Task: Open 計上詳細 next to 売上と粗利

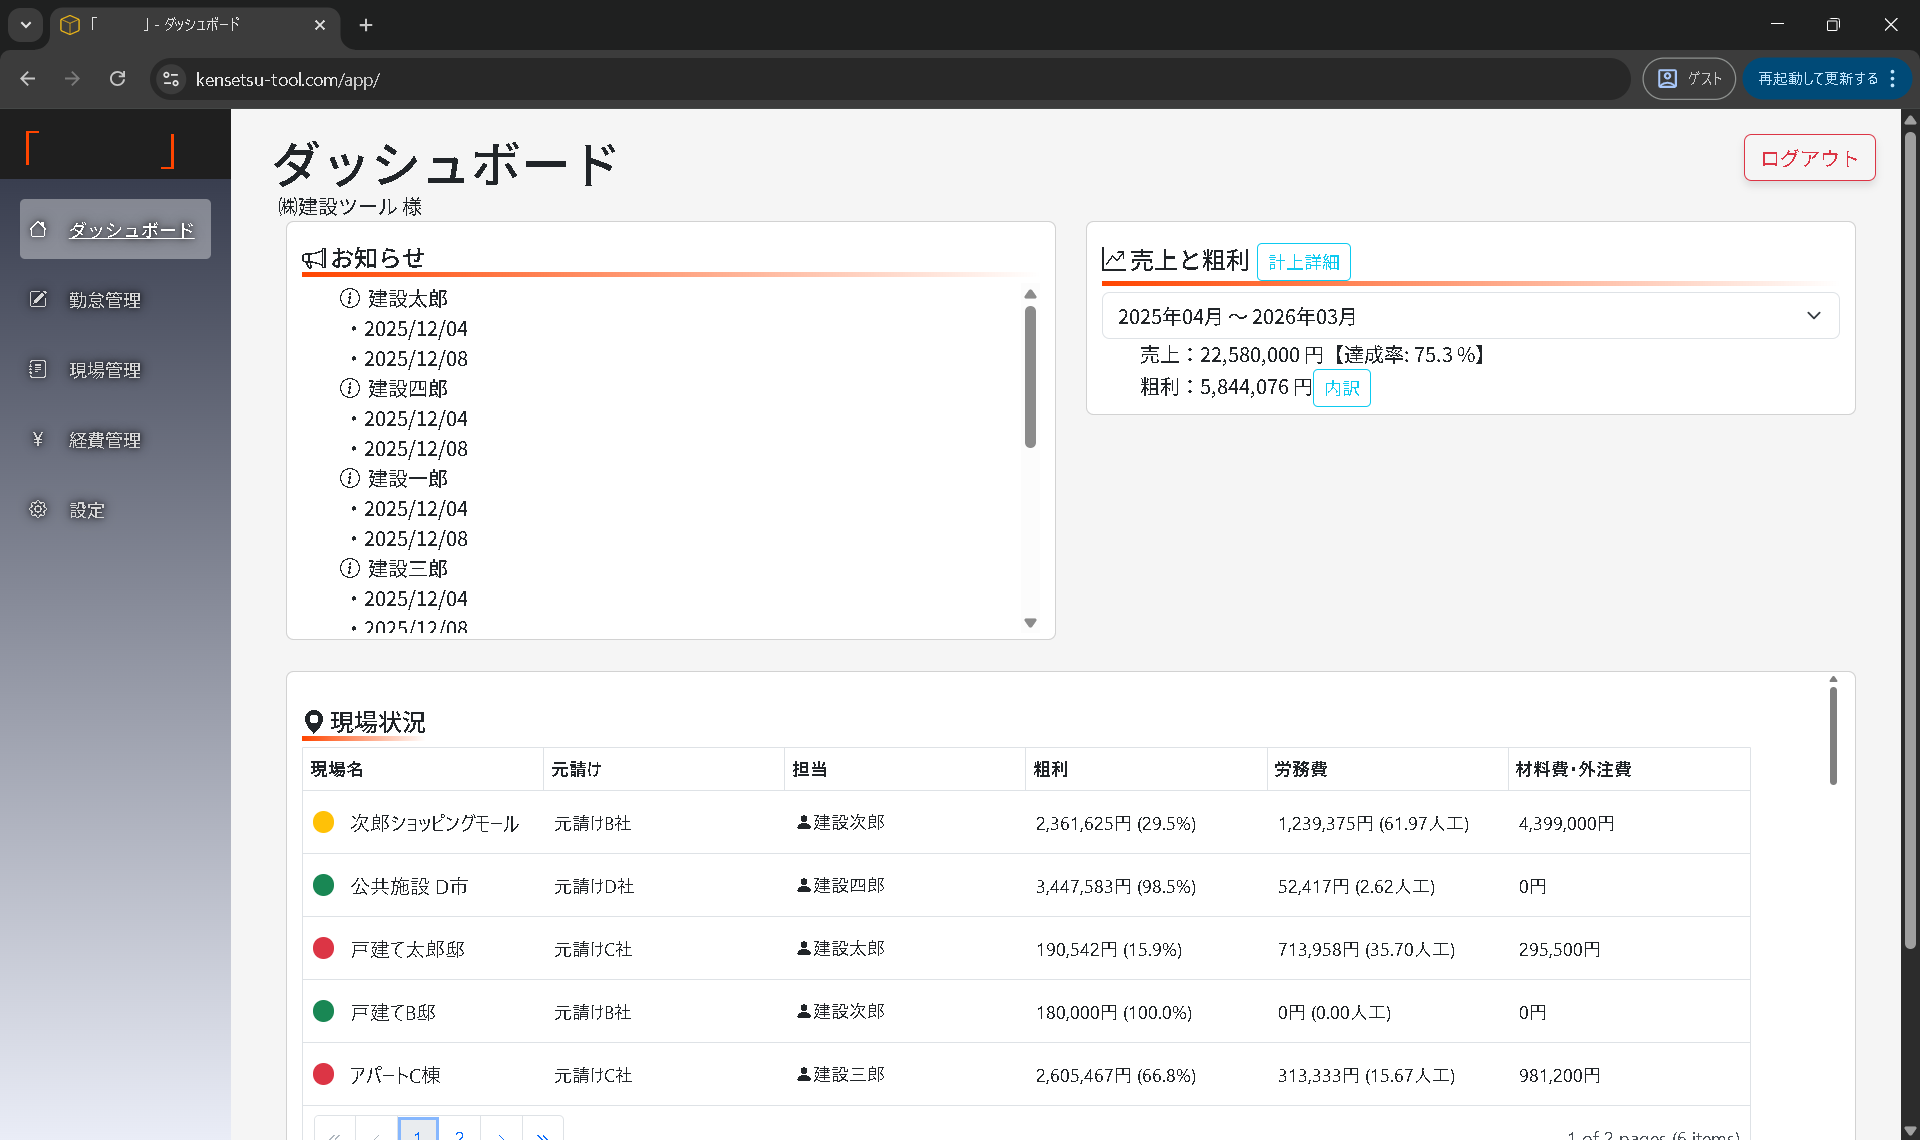Action: (1303, 261)
